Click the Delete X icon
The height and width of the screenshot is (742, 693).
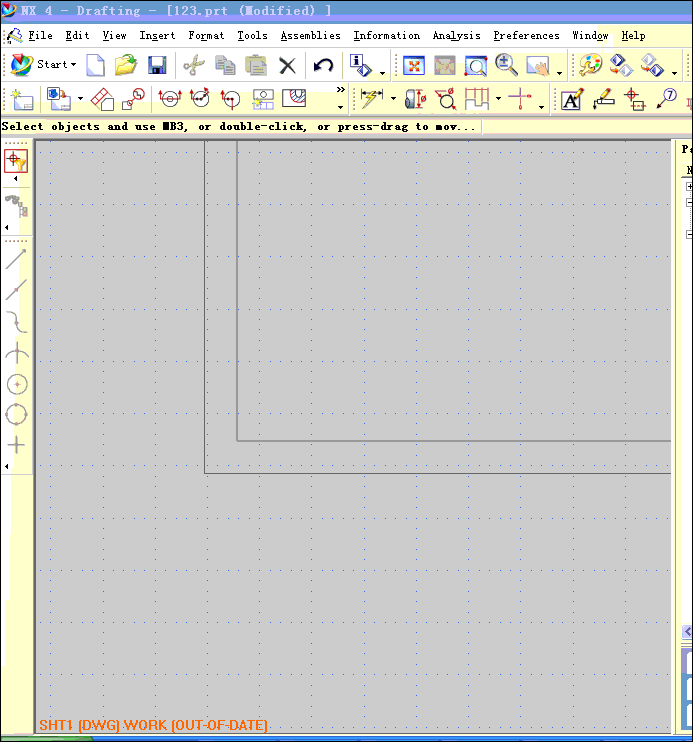click(x=287, y=65)
